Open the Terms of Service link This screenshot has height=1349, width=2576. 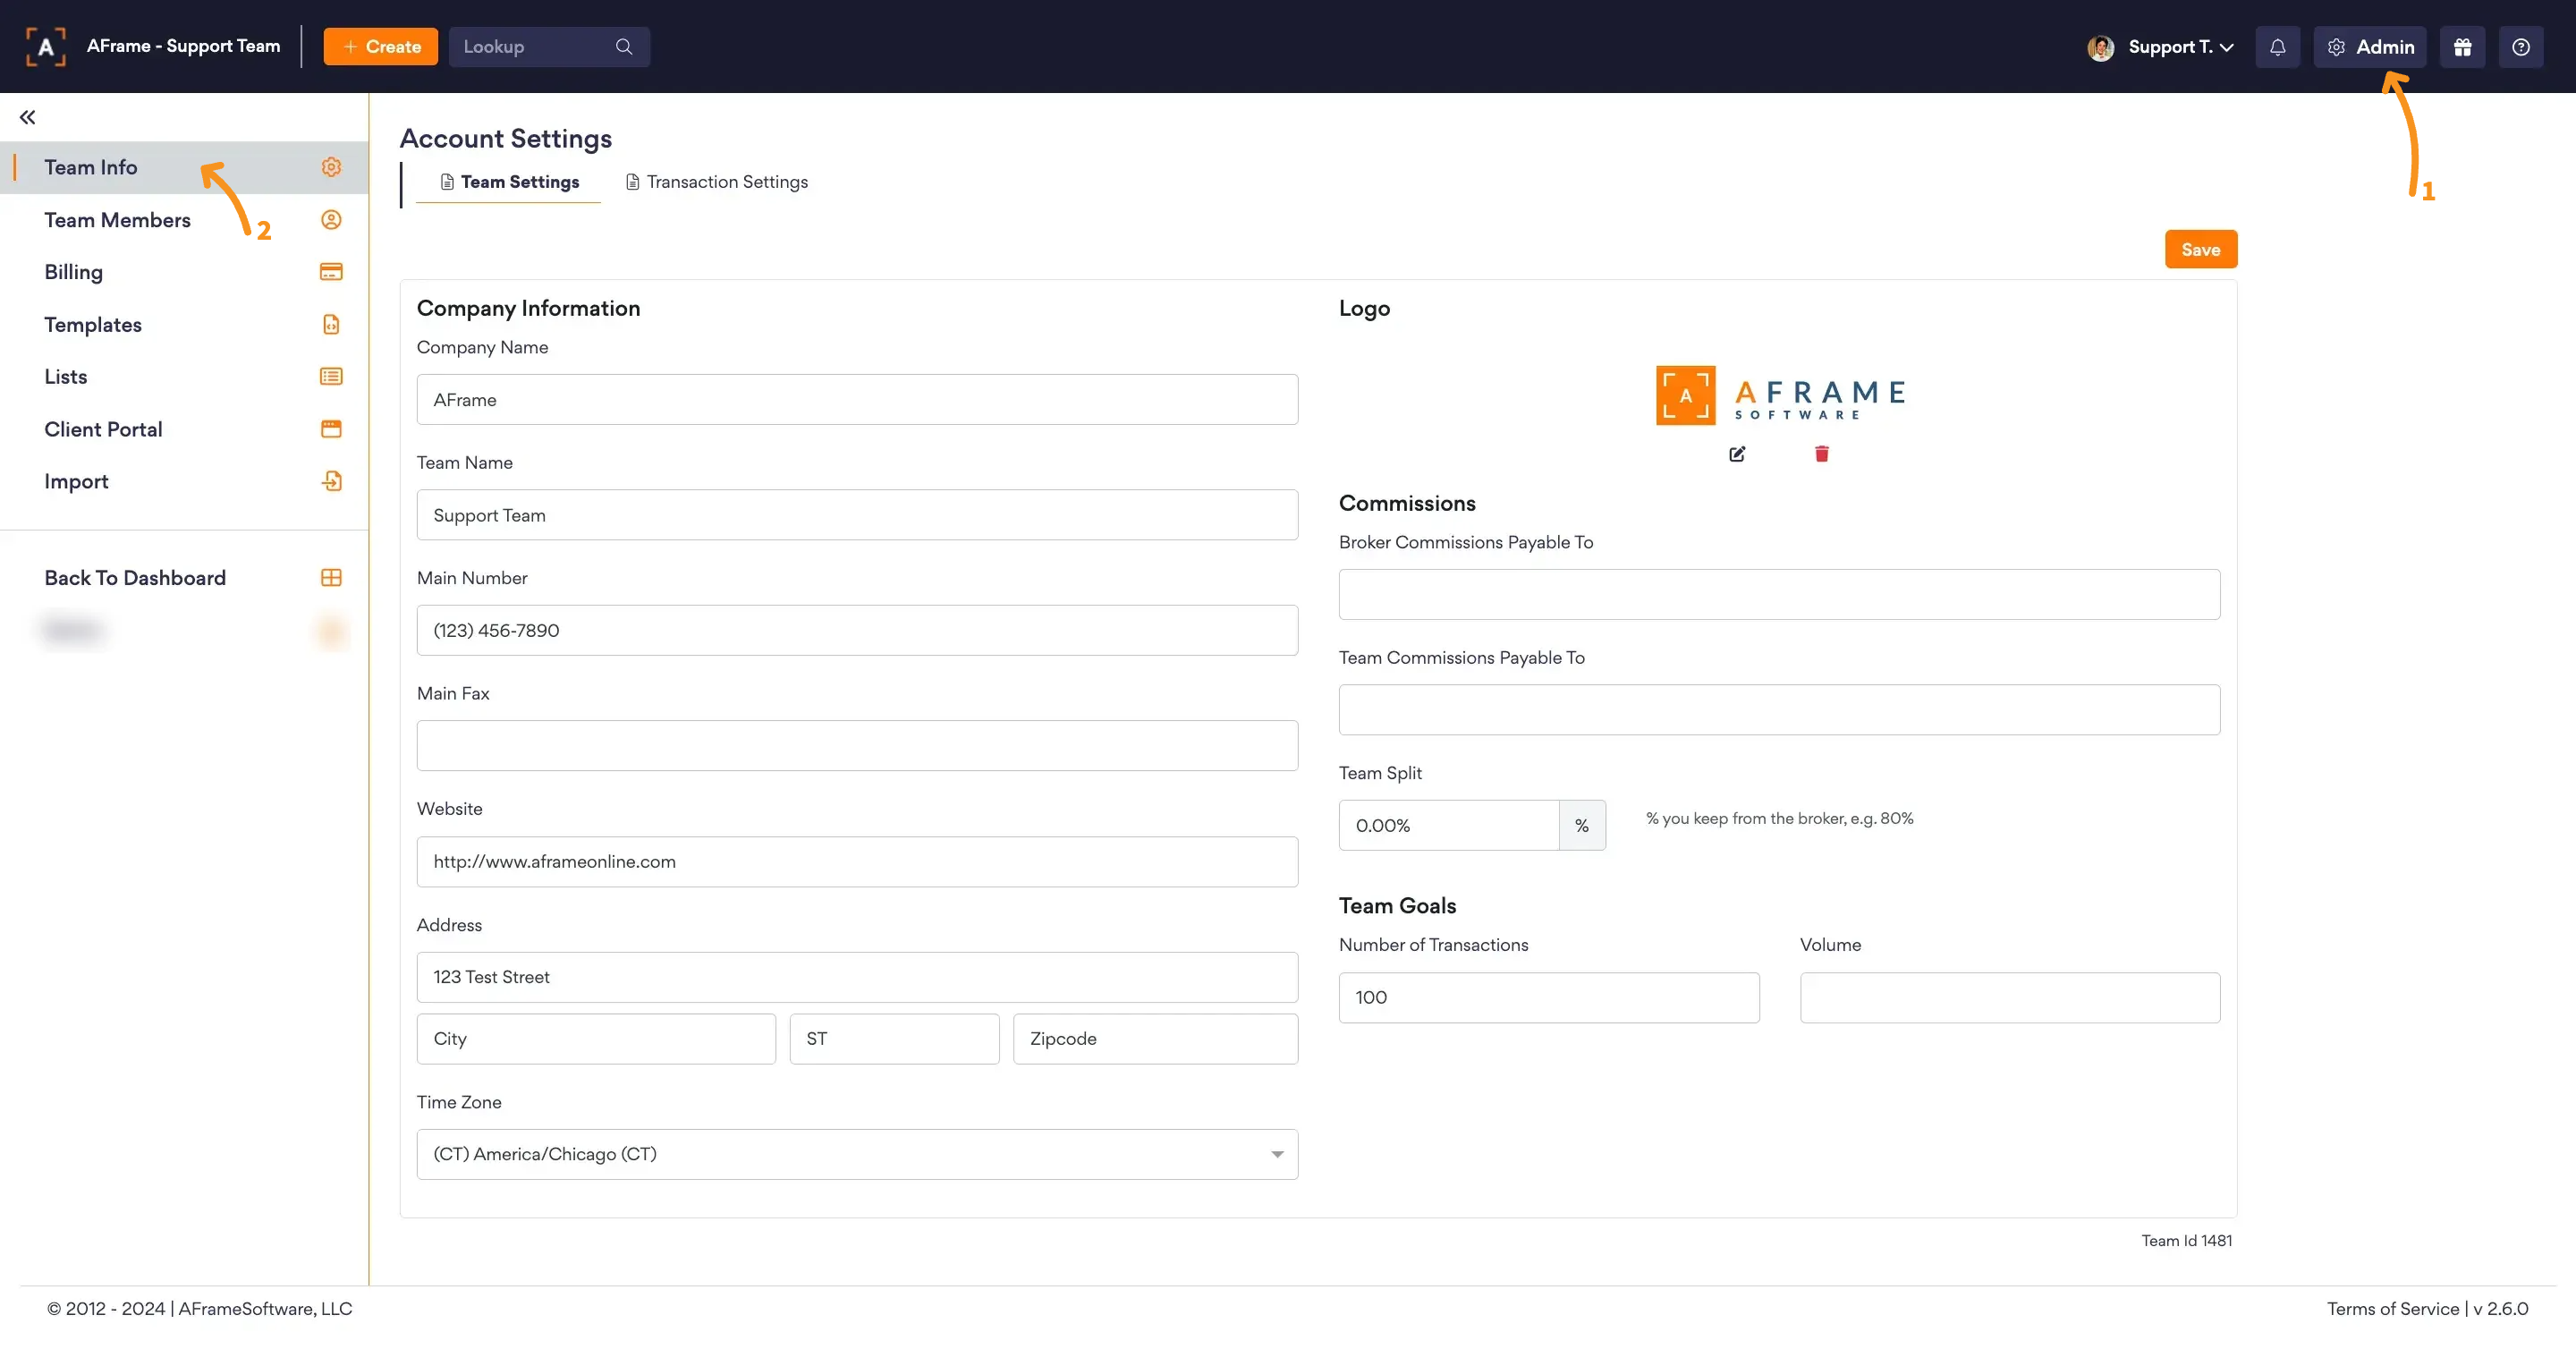pos(2392,1309)
